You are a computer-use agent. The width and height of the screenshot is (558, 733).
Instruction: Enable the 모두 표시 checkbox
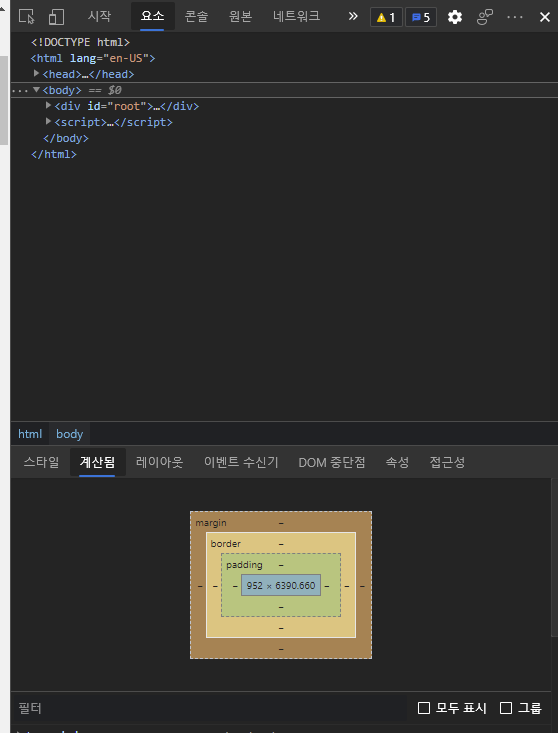pyautogui.click(x=424, y=708)
